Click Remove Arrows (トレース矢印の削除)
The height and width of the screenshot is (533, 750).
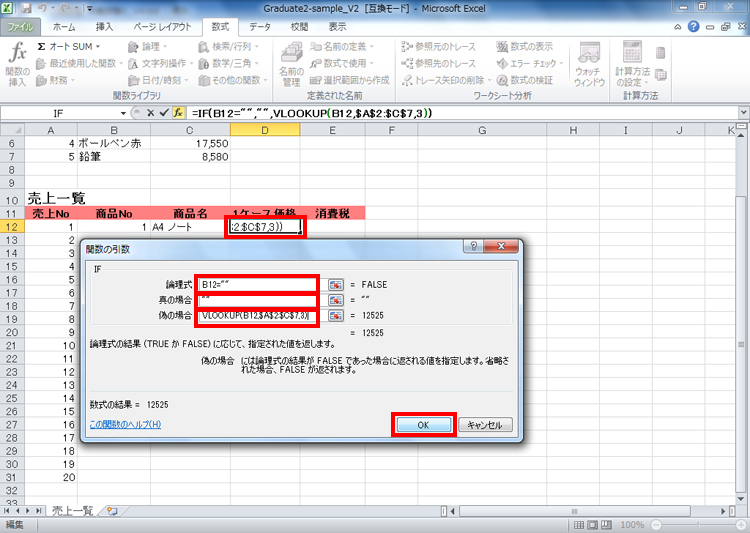[446, 80]
